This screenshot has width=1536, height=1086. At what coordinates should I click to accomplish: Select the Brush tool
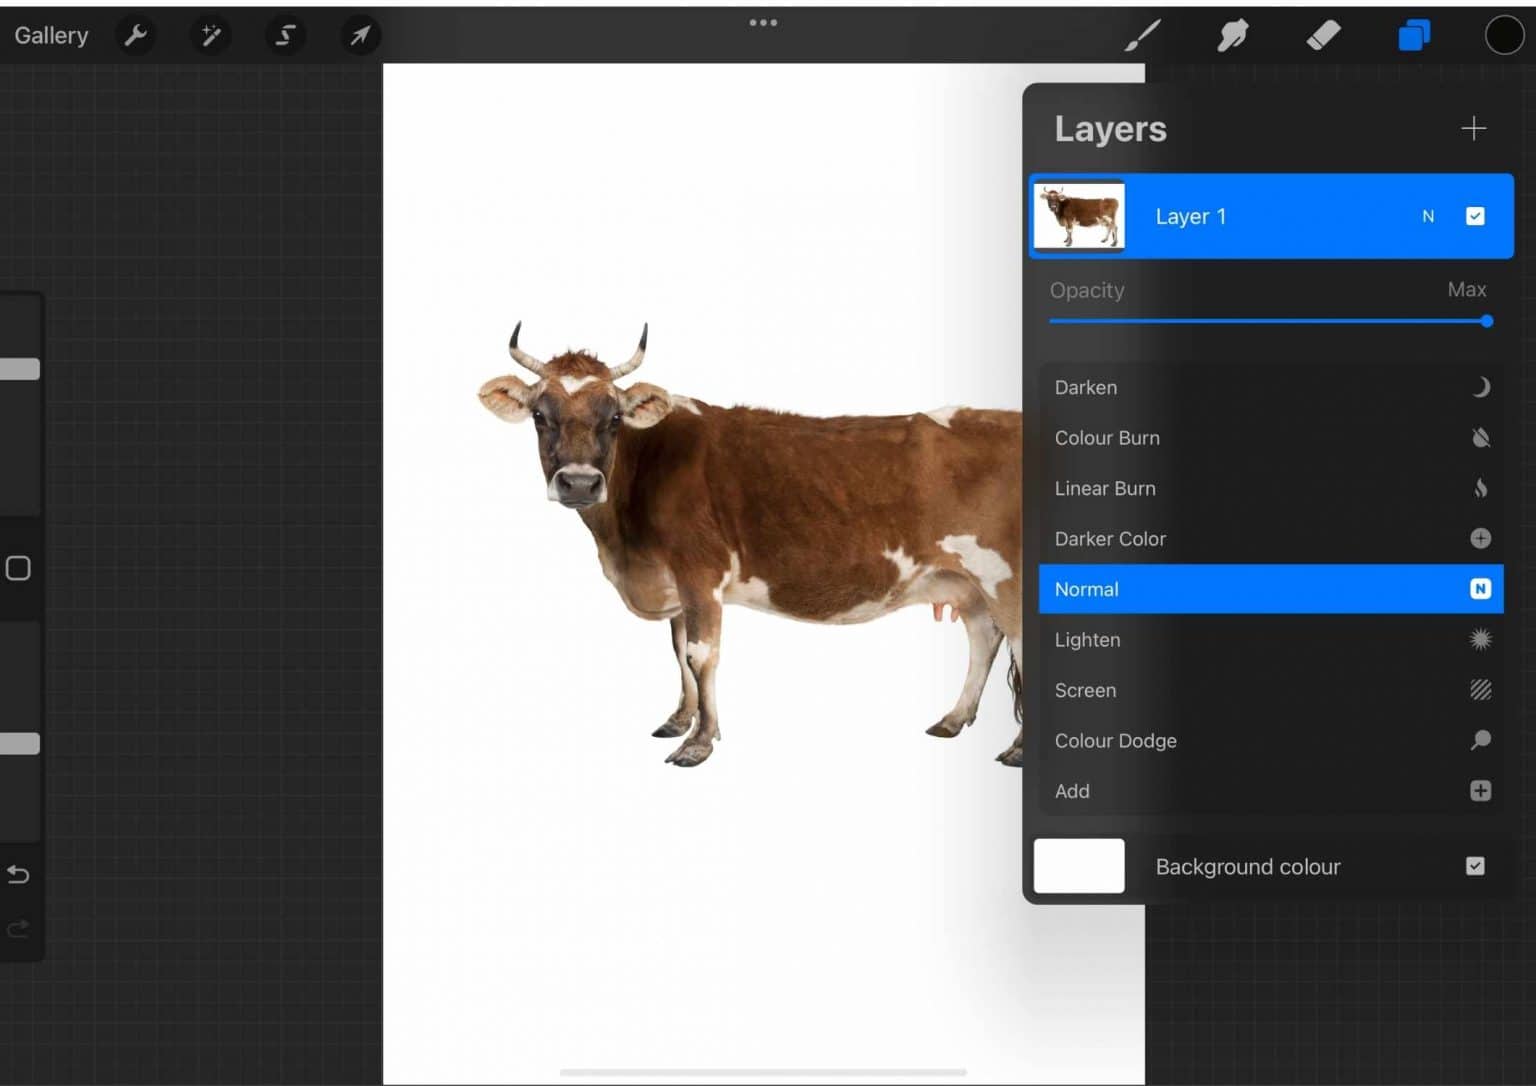[1143, 35]
